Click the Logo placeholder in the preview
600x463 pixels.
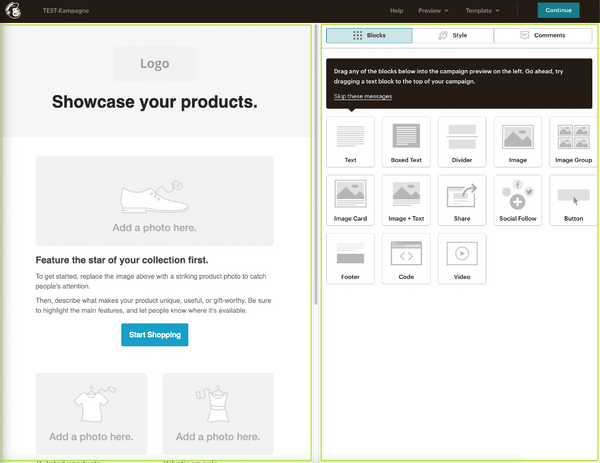(154, 64)
